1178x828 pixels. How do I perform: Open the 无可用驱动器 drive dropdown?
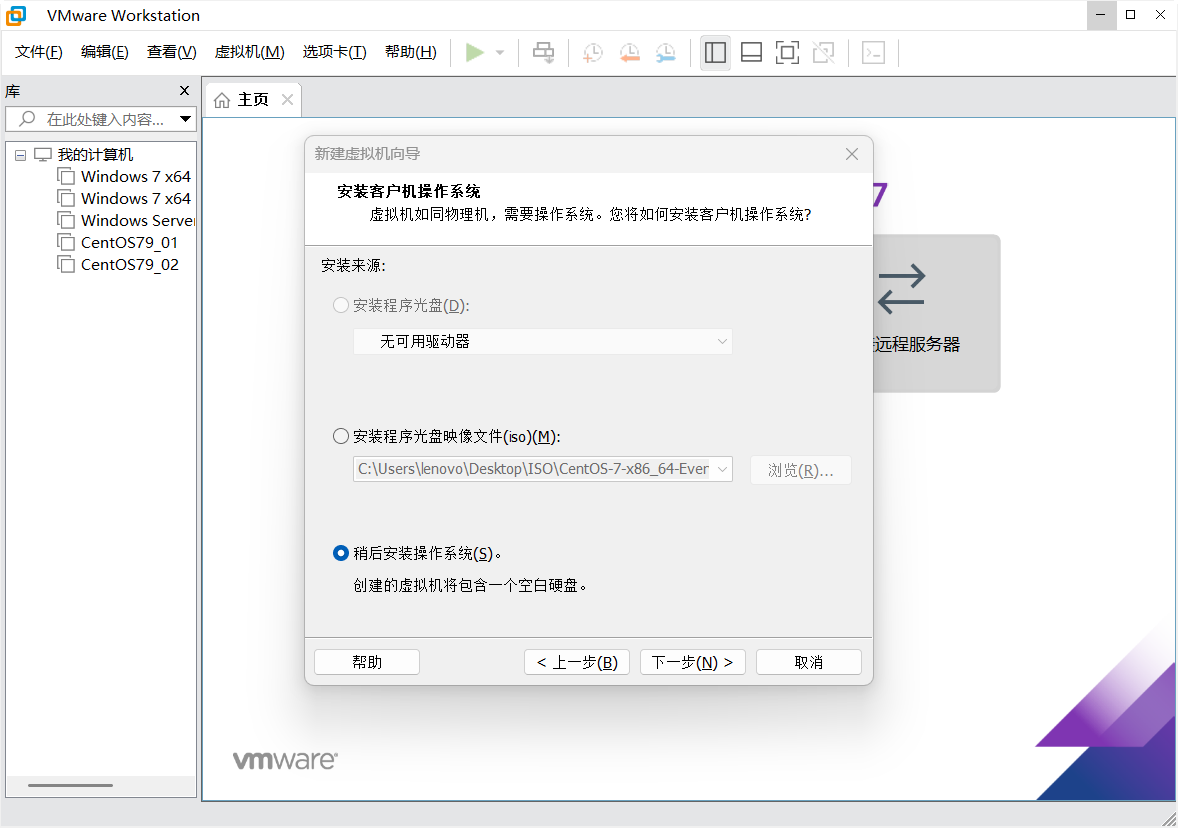pos(542,342)
